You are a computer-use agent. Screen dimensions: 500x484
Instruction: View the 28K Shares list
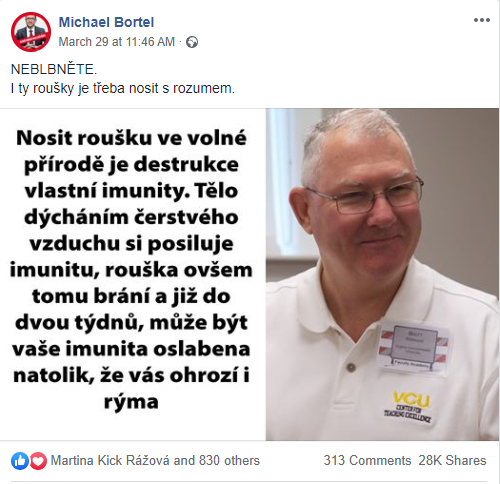pos(452,461)
